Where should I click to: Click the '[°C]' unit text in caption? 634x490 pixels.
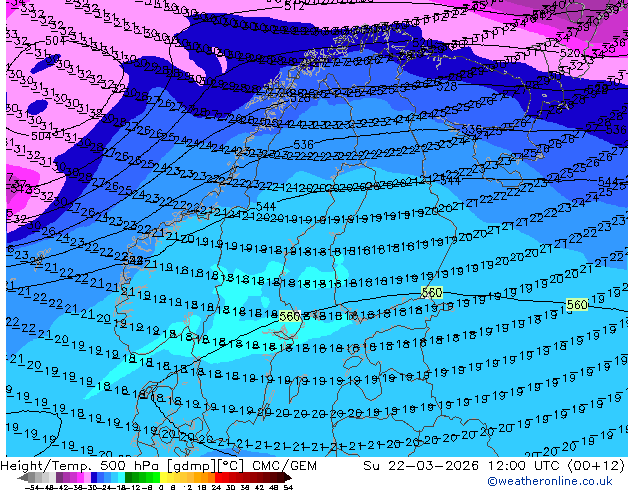tap(230, 466)
